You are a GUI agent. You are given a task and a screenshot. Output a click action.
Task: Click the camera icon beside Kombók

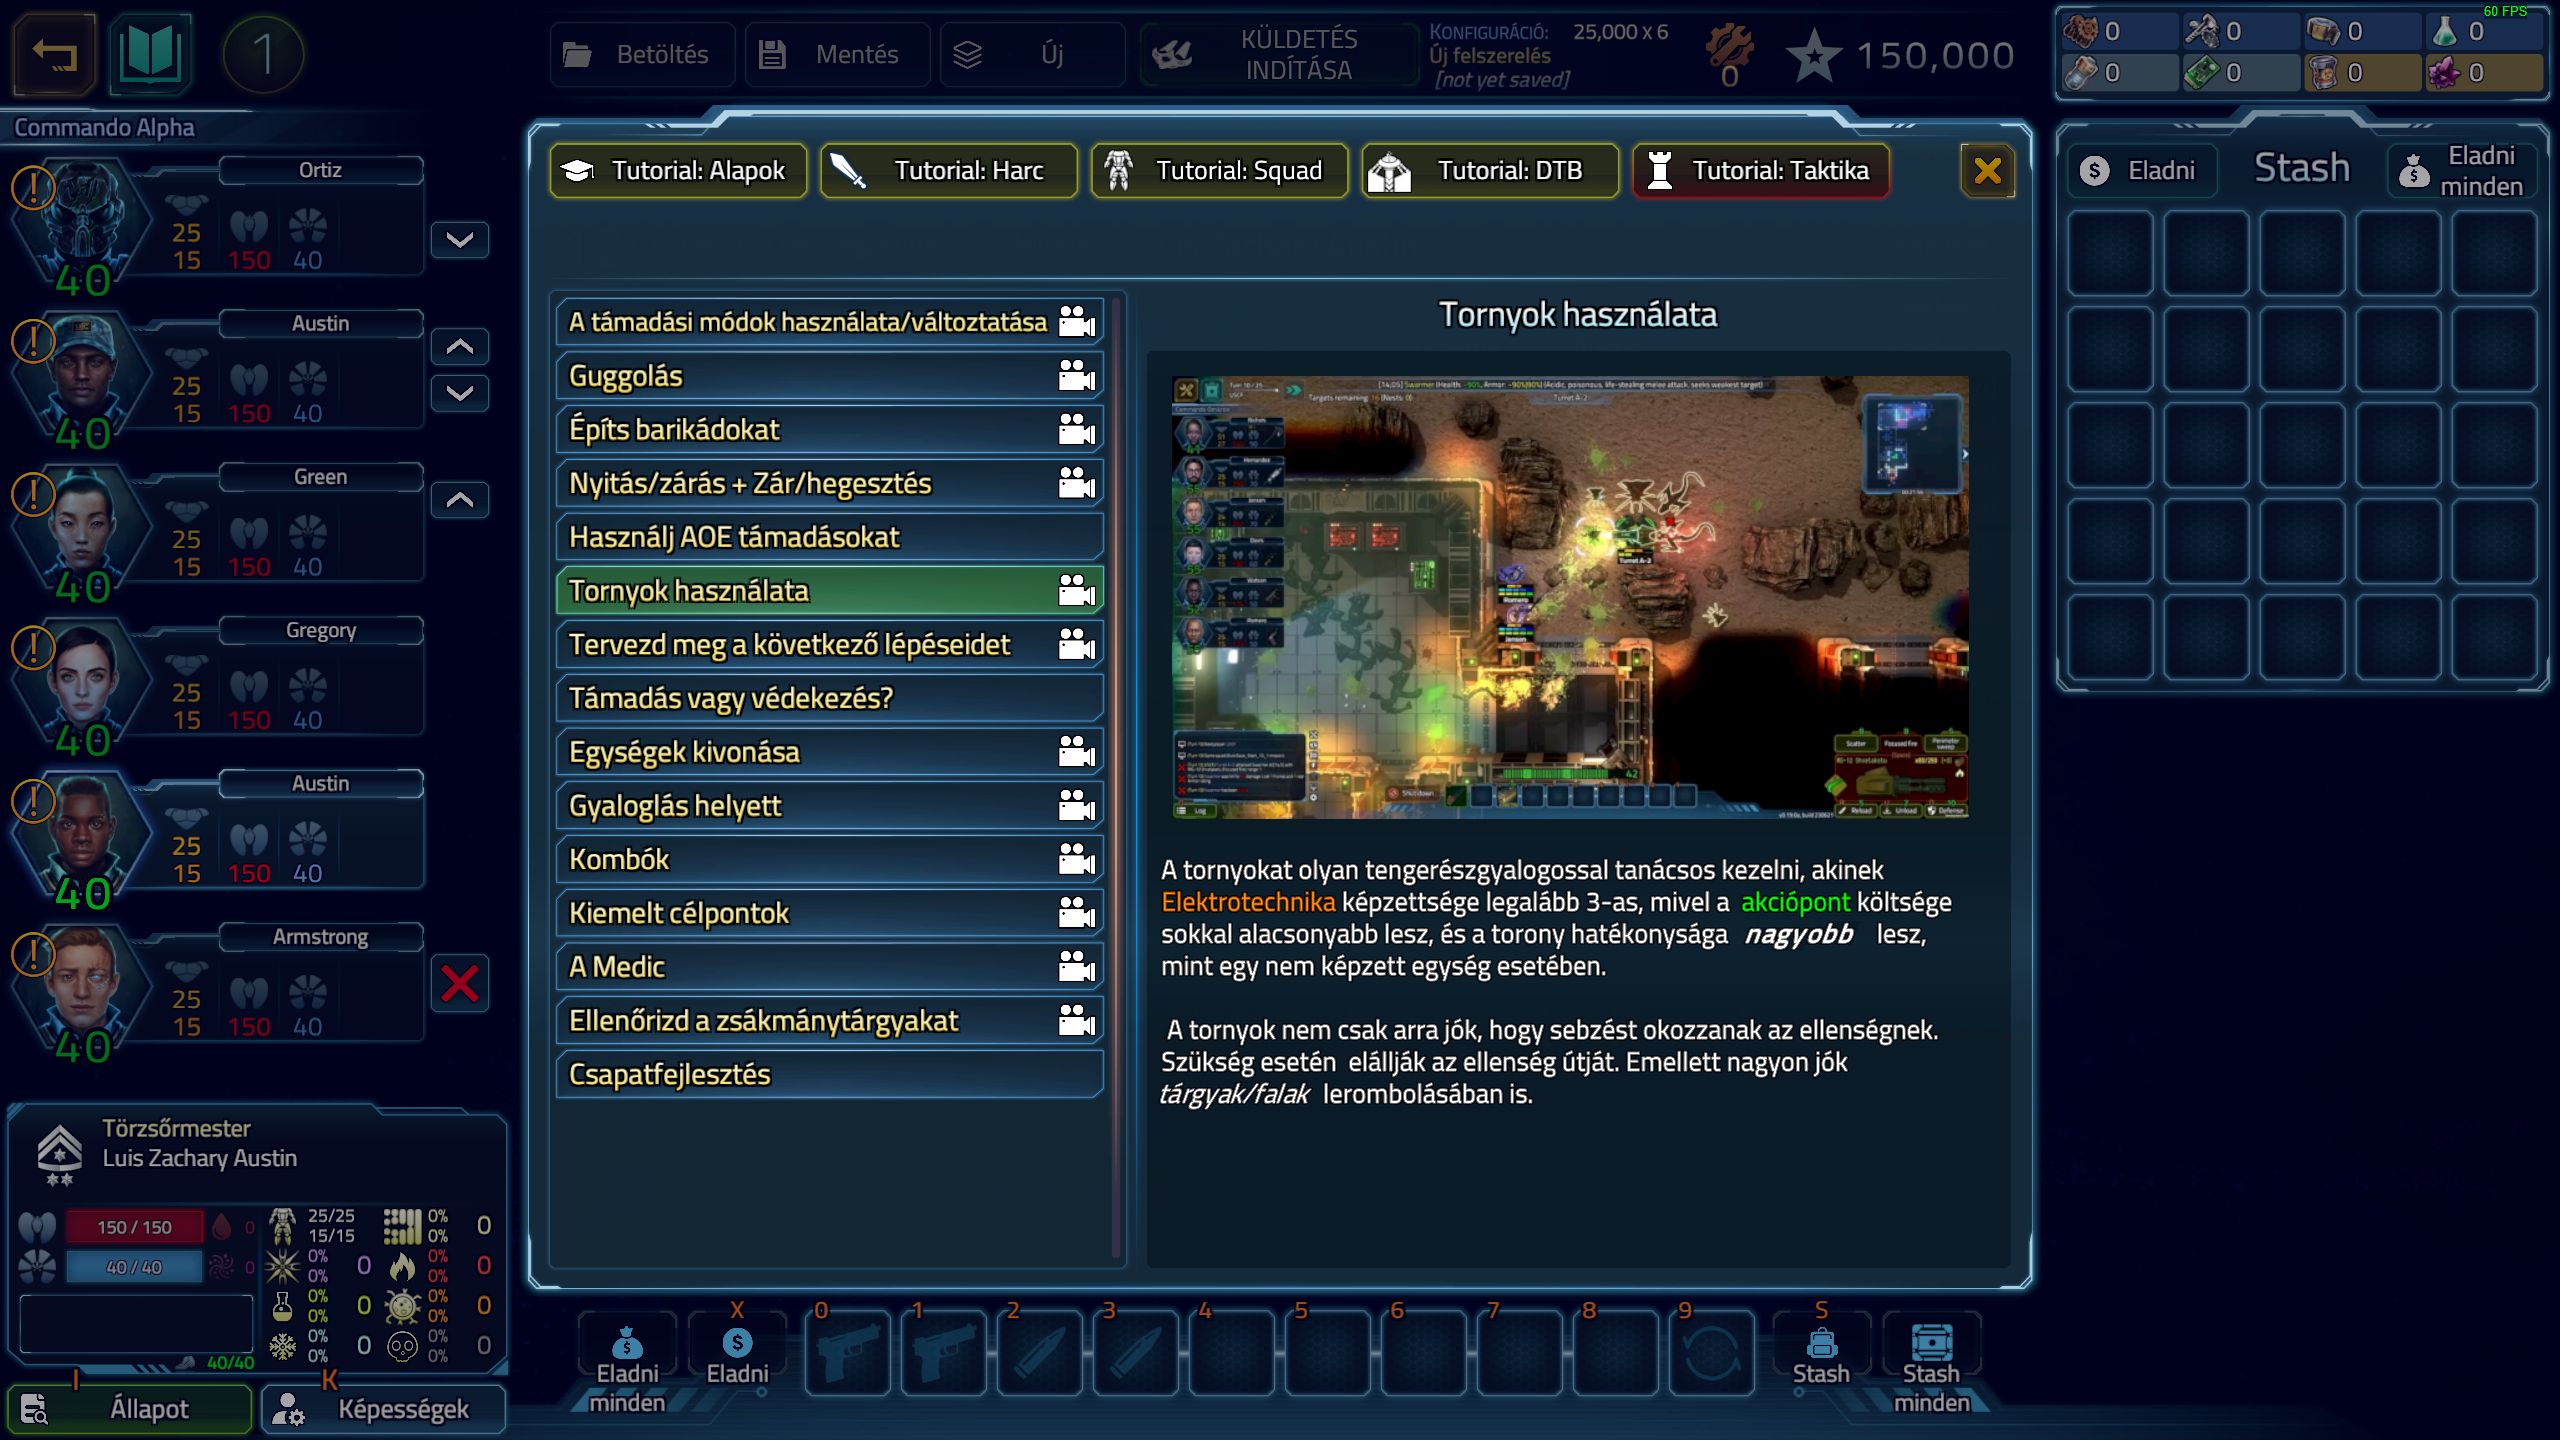1076,859
